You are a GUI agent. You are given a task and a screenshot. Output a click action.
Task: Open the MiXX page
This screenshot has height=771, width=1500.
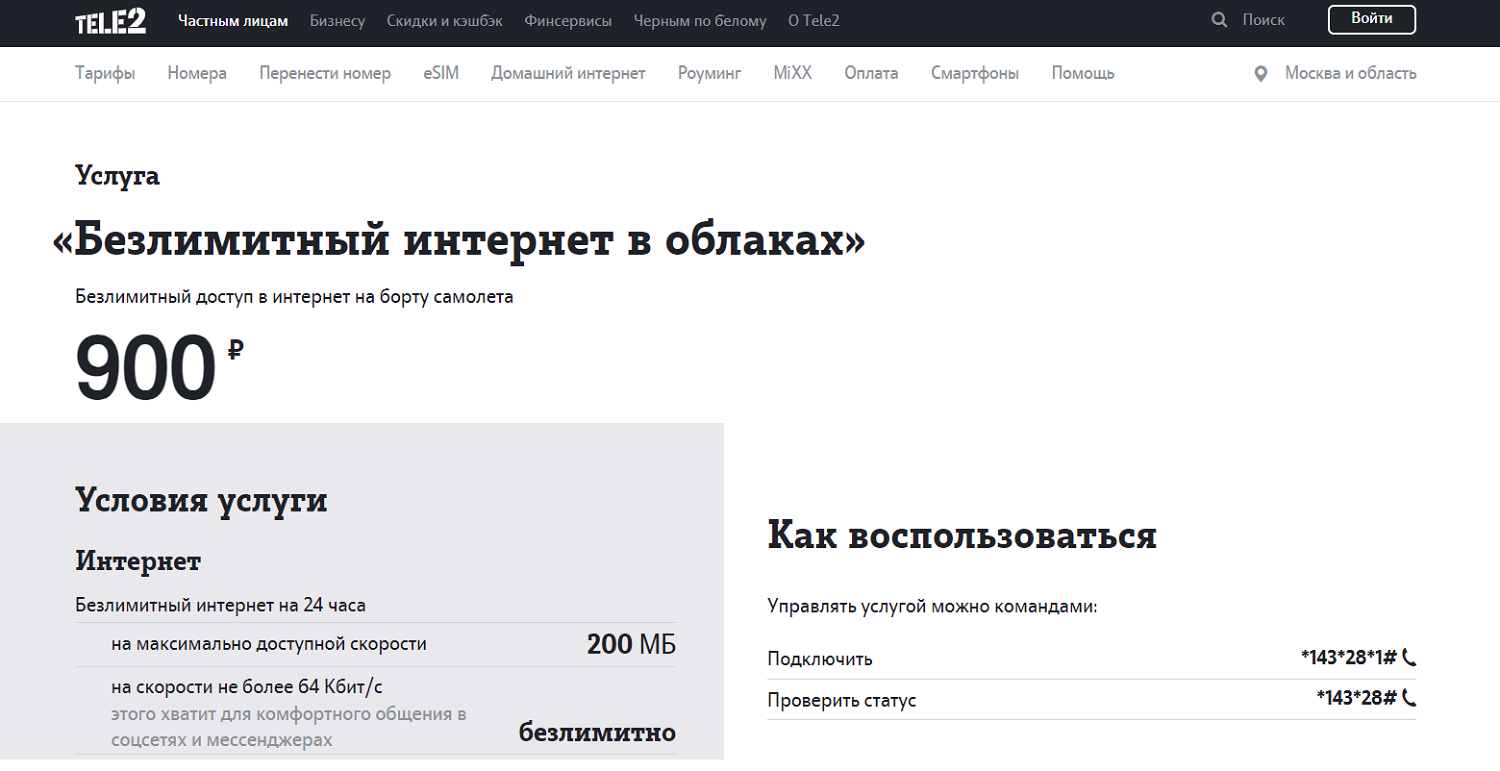793,73
